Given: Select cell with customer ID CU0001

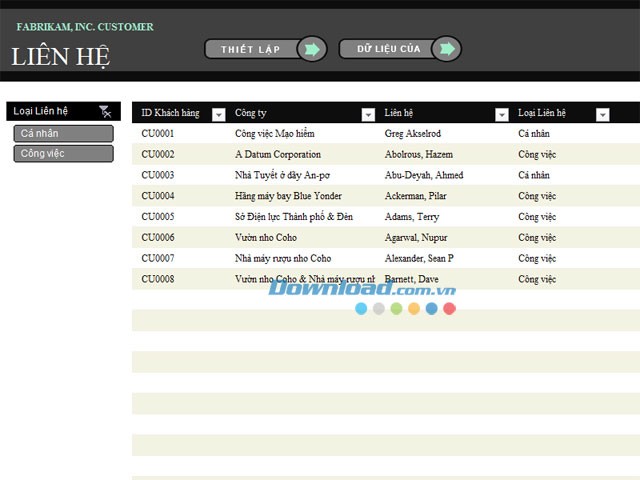Looking at the screenshot, I should coord(158,134).
